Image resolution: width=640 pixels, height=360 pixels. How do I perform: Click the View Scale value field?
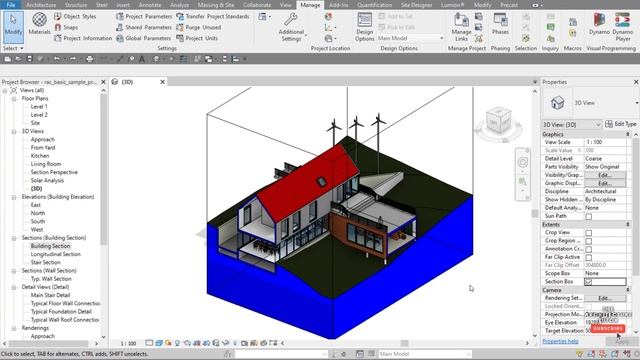(605, 142)
